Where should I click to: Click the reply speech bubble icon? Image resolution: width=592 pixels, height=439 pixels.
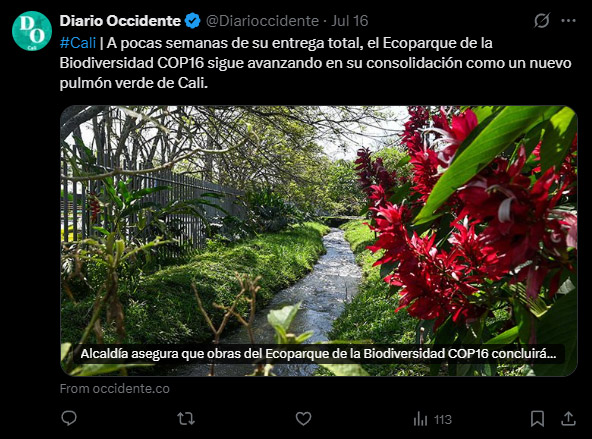[69, 418]
